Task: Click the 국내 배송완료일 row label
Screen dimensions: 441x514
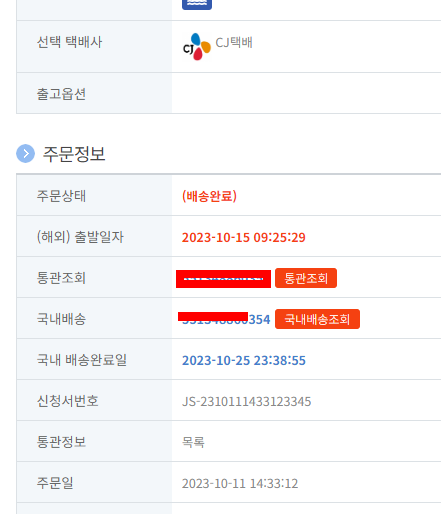Action: coord(82,360)
